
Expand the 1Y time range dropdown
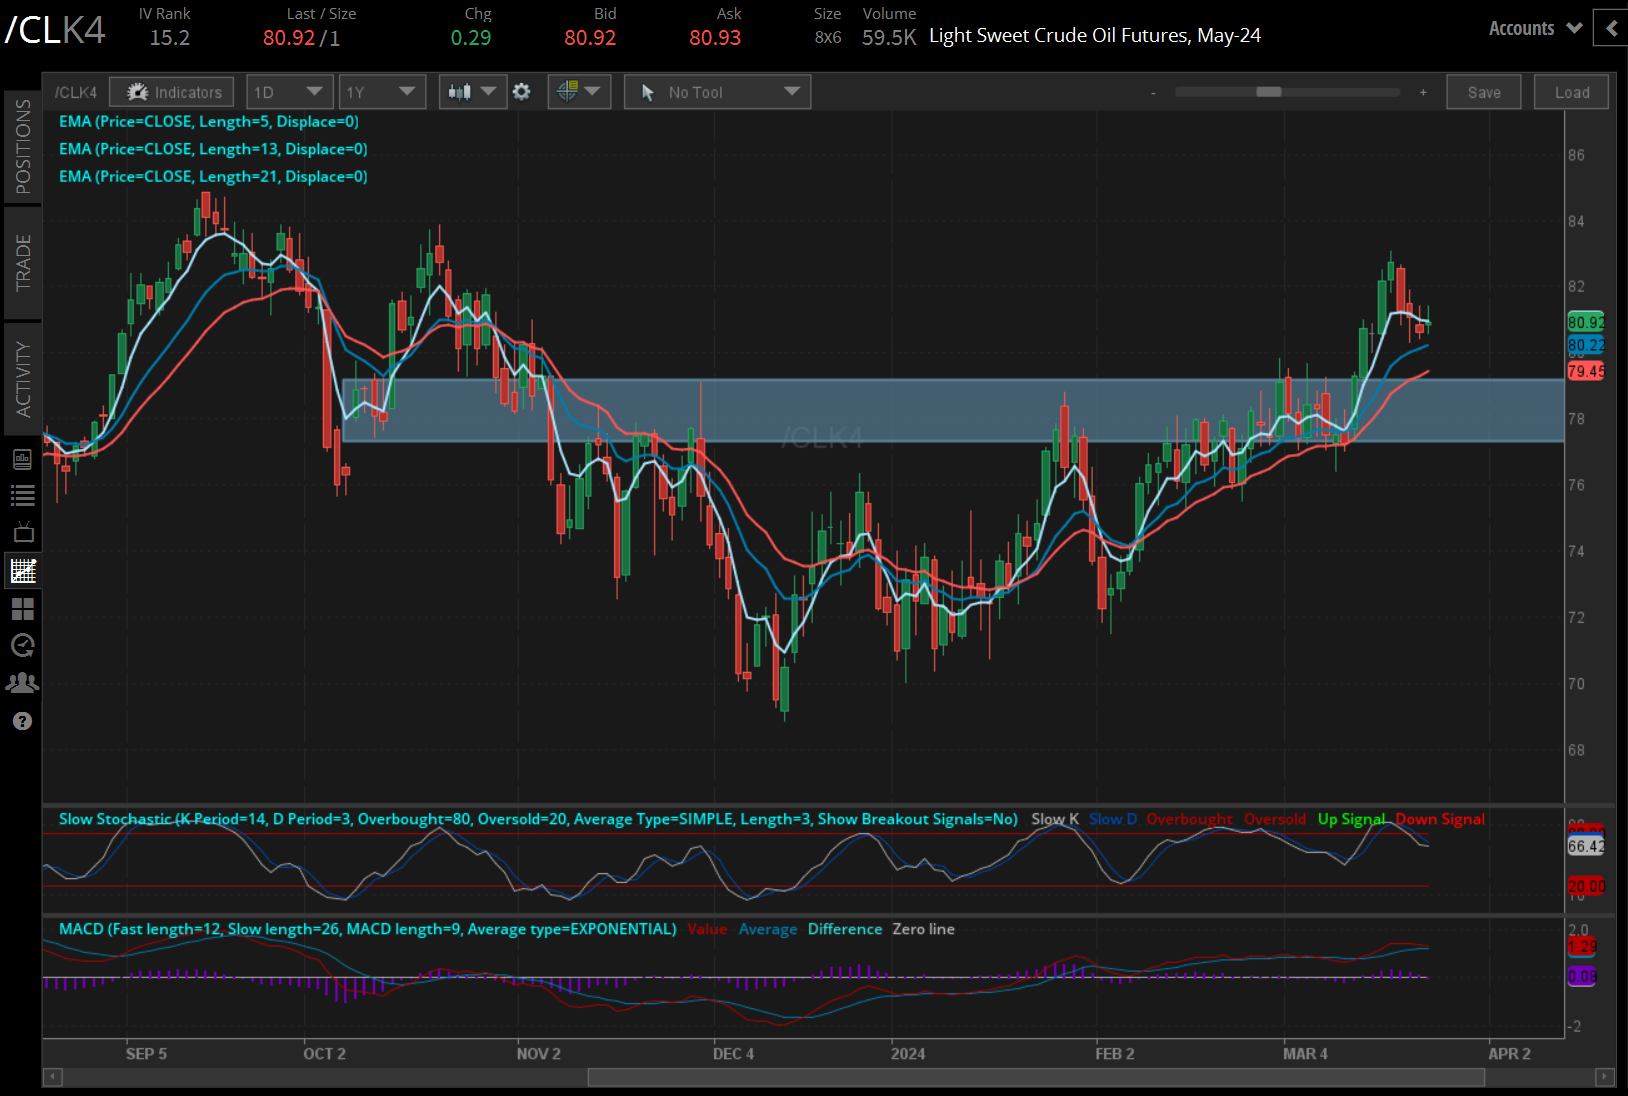(x=382, y=91)
